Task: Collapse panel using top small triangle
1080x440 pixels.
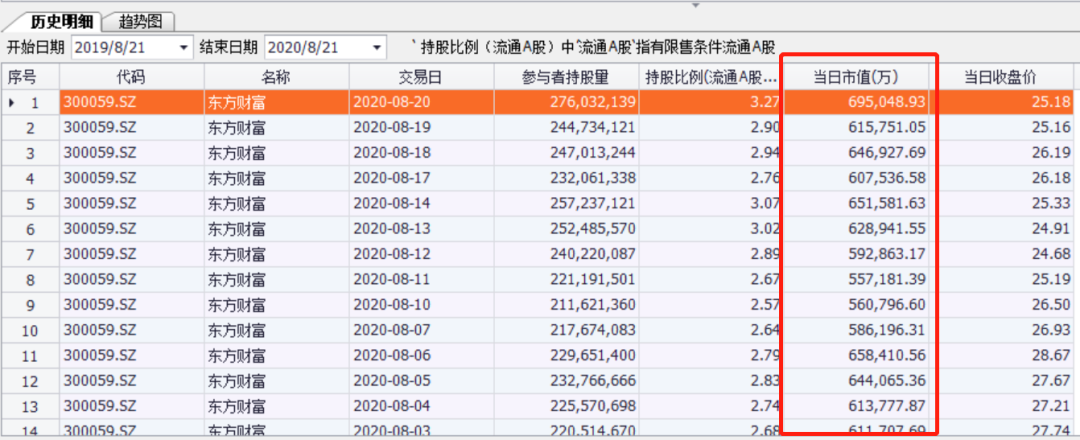Action: tap(695, 5)
